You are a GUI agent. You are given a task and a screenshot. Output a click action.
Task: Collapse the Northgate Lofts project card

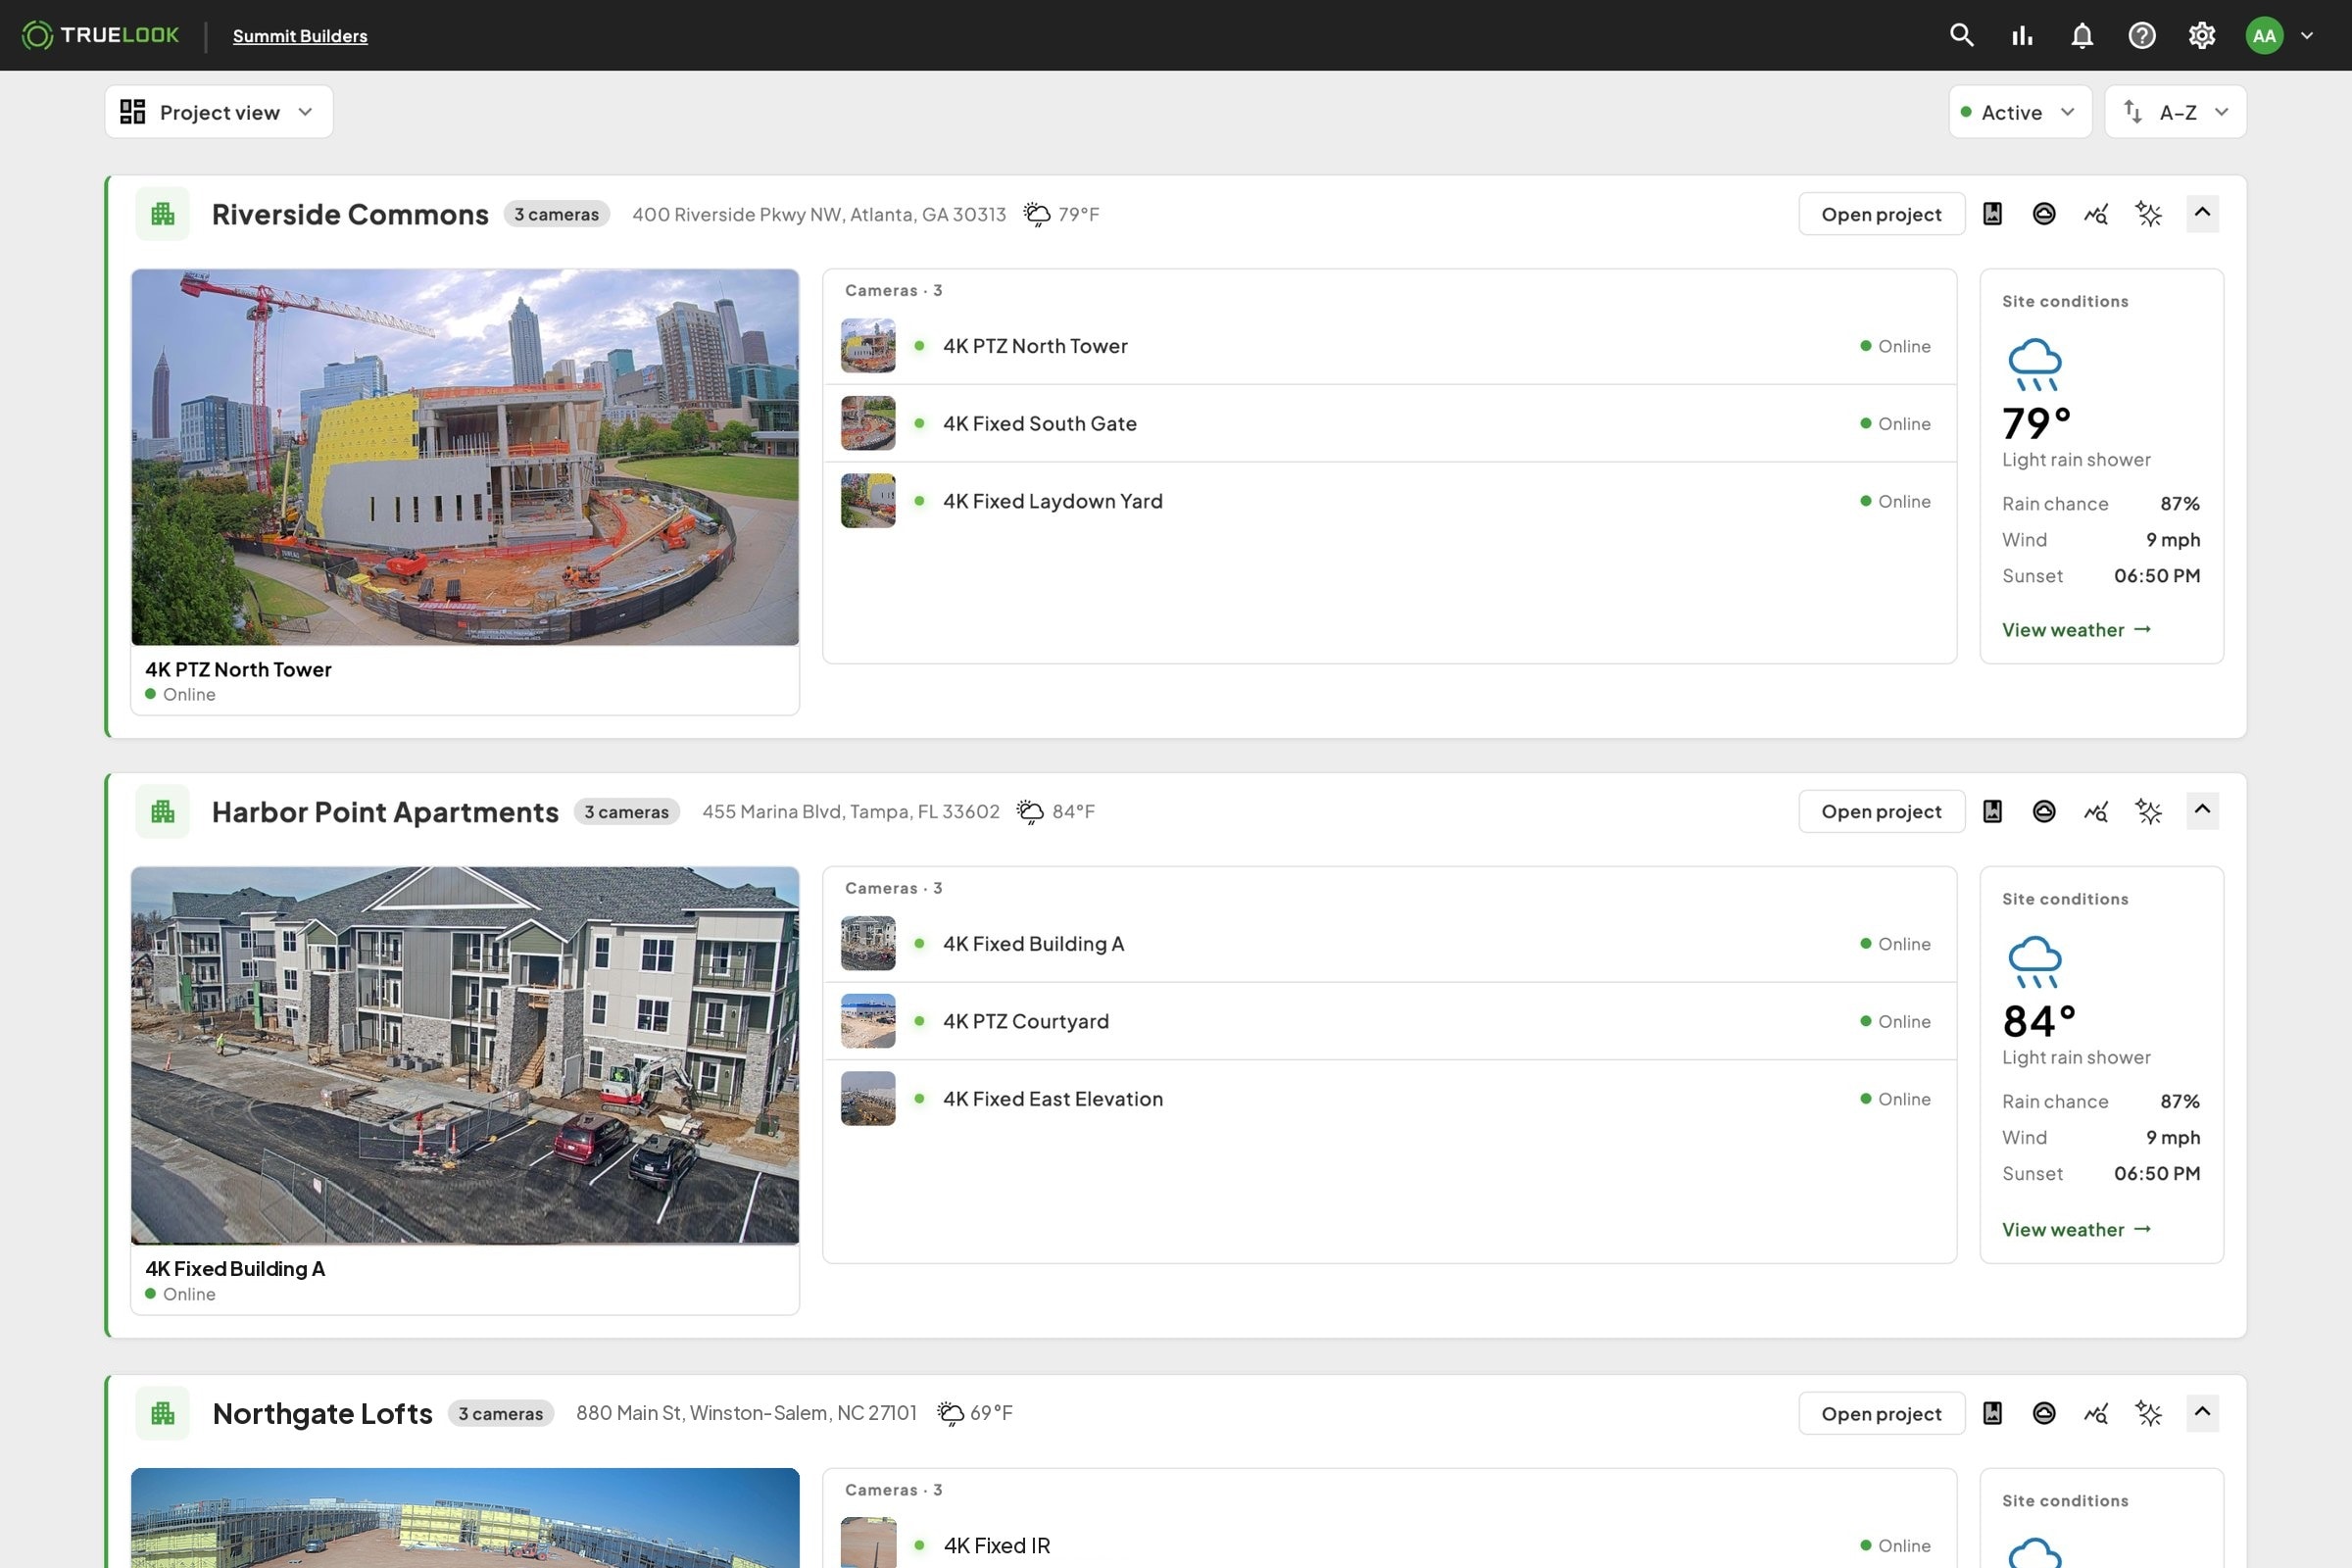coord(2202,1413)
